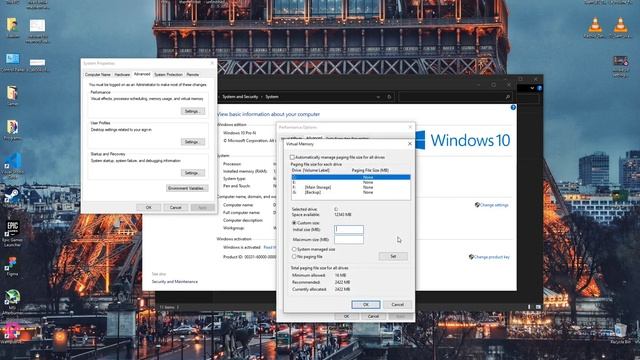Switch to Computer Name tab in System Properties

[x=98, y=74]
